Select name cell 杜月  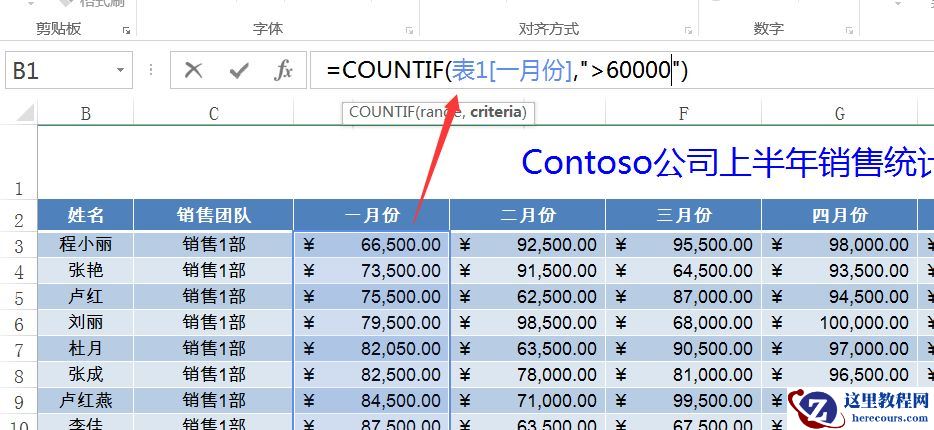86,348
